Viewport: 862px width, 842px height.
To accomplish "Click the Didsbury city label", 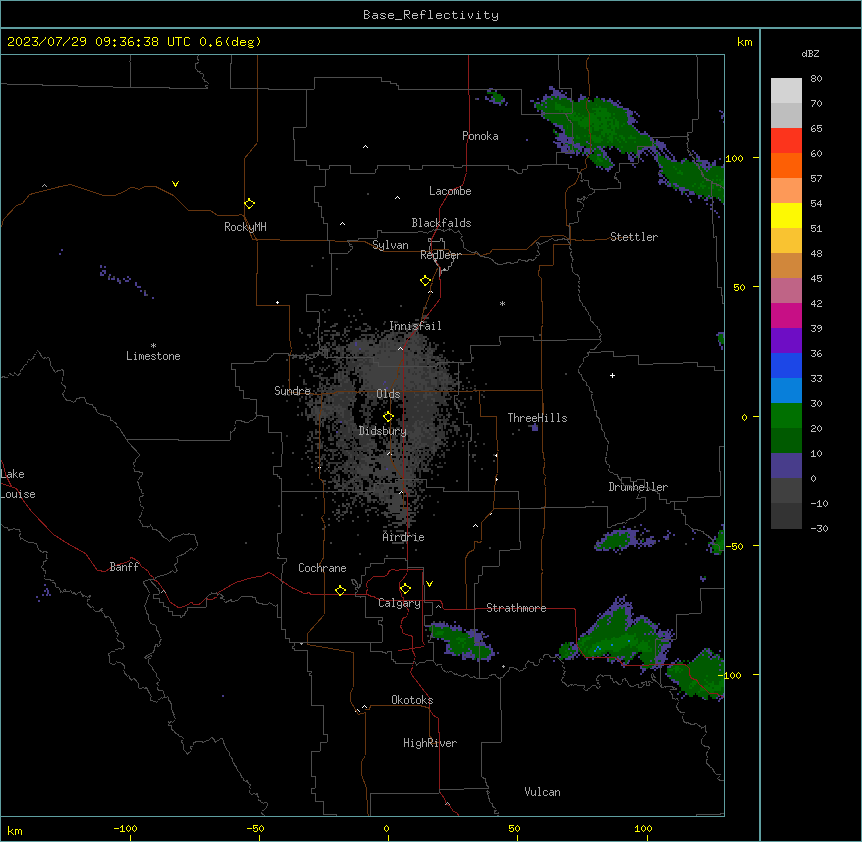I will click(x=383, y=431).
